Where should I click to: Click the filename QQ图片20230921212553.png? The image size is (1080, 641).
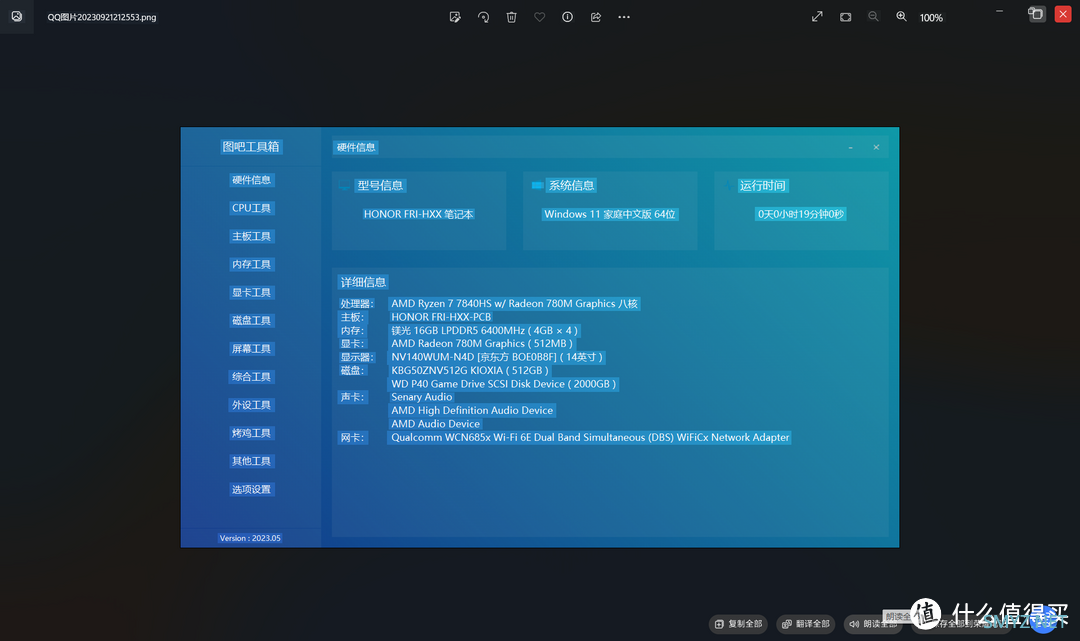(102, 17)
